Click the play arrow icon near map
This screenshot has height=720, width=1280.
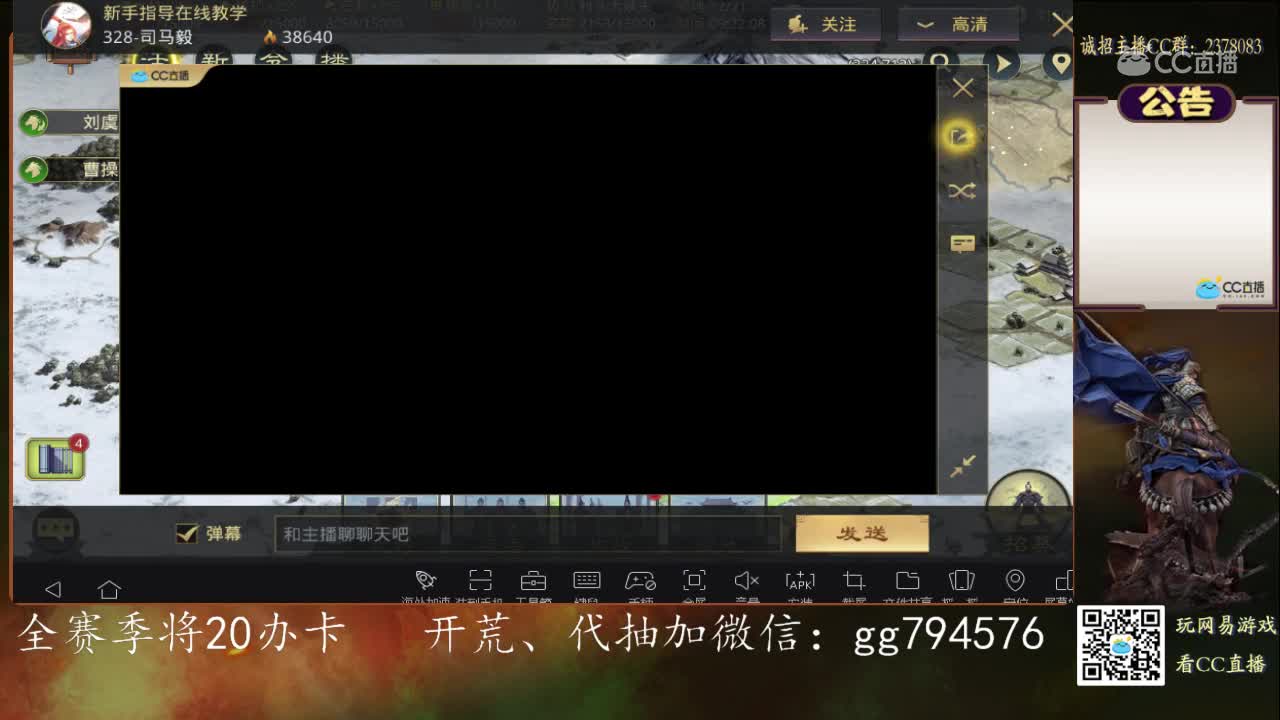(x=1002, y=64)
